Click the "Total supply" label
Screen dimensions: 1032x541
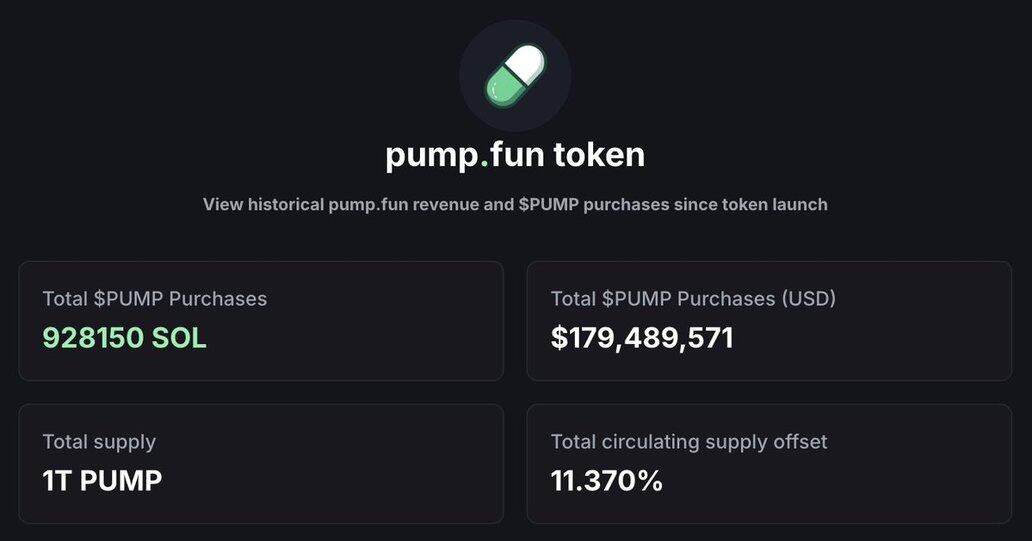pos(99,441)
